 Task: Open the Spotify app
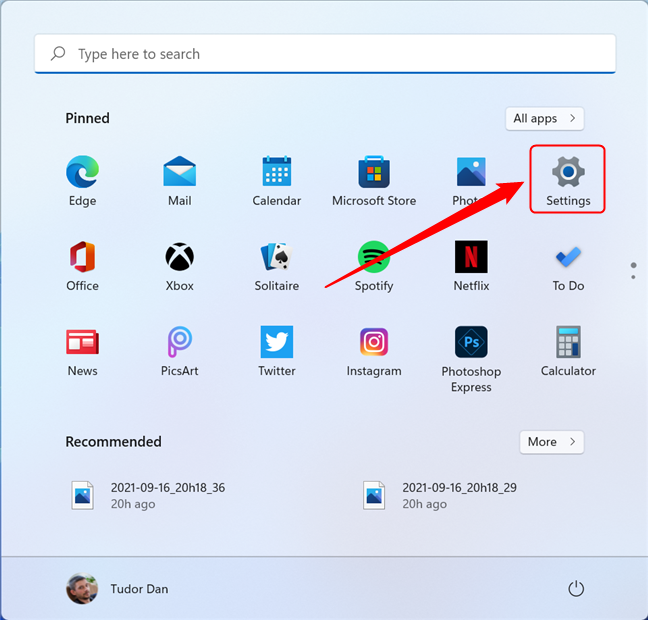(374, 266)
